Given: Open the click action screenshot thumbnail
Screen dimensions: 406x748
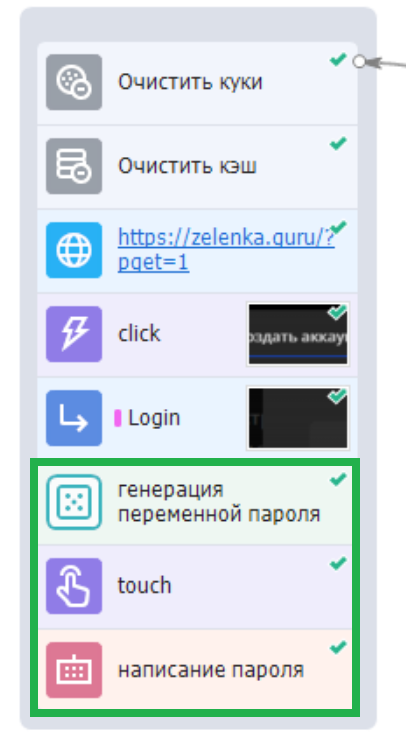Looking at the screenshot, I should click(x=298, y=334).
